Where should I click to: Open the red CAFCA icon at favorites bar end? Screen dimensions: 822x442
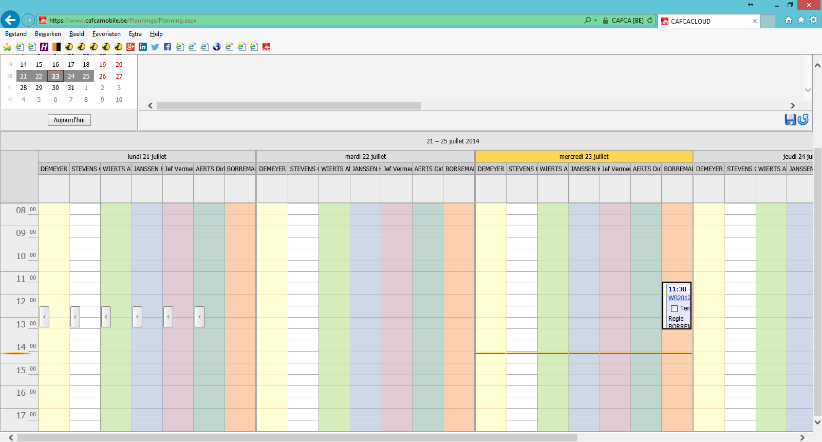click(x=266, y=47)
